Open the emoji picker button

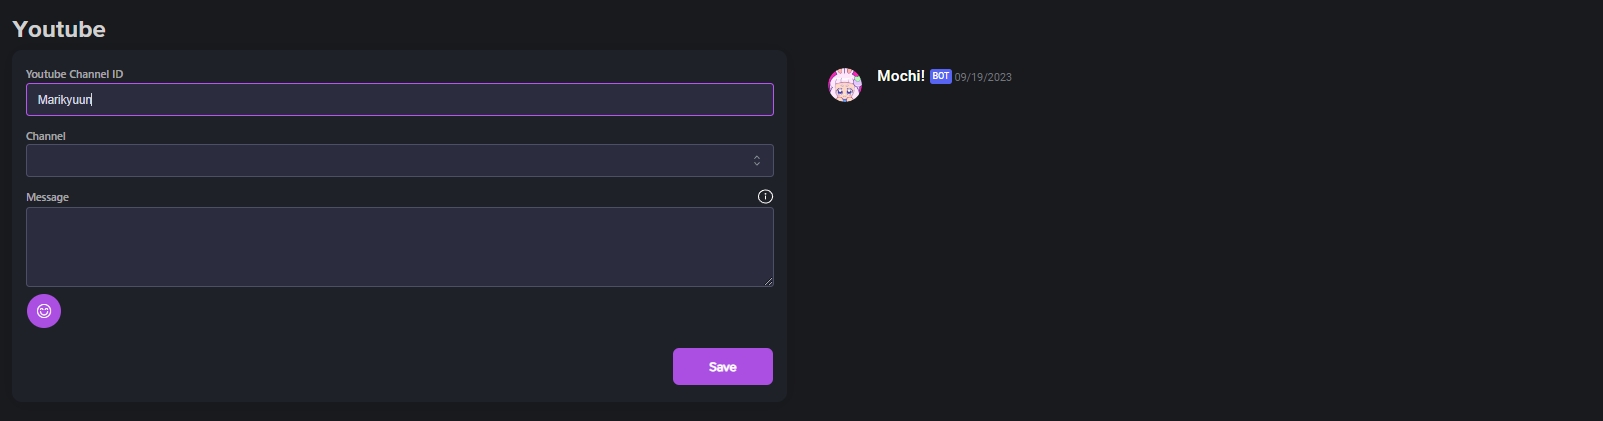pyautogui.click(x=44, y=311)
